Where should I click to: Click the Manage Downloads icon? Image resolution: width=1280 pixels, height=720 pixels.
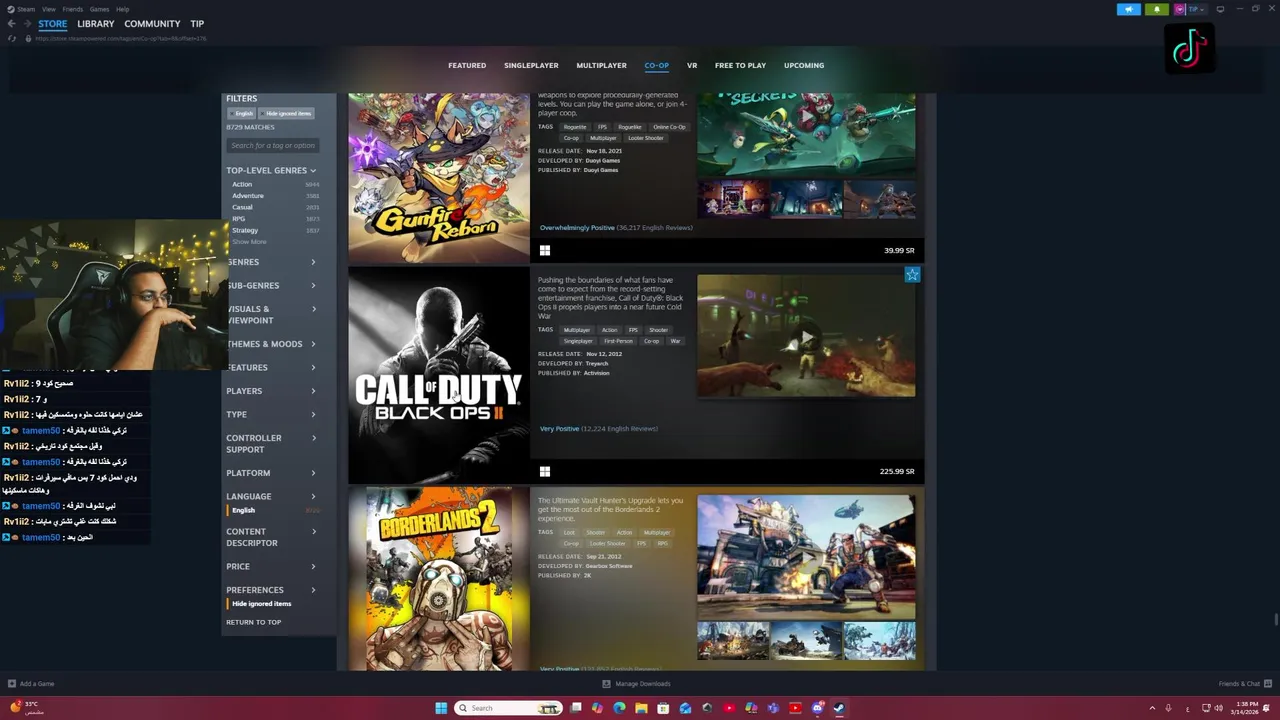606,684
